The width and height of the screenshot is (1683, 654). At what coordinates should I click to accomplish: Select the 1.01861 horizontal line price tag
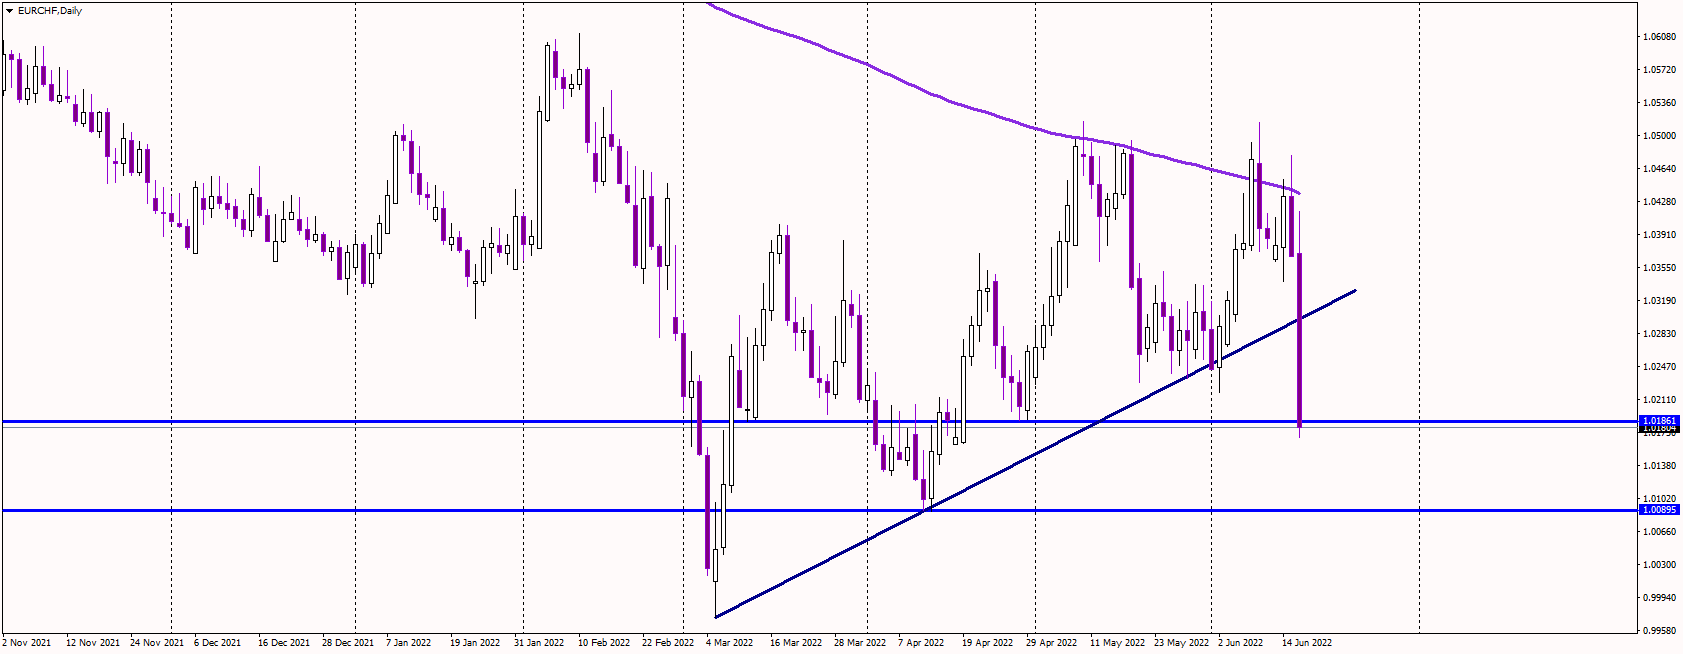coord(1659,421)
